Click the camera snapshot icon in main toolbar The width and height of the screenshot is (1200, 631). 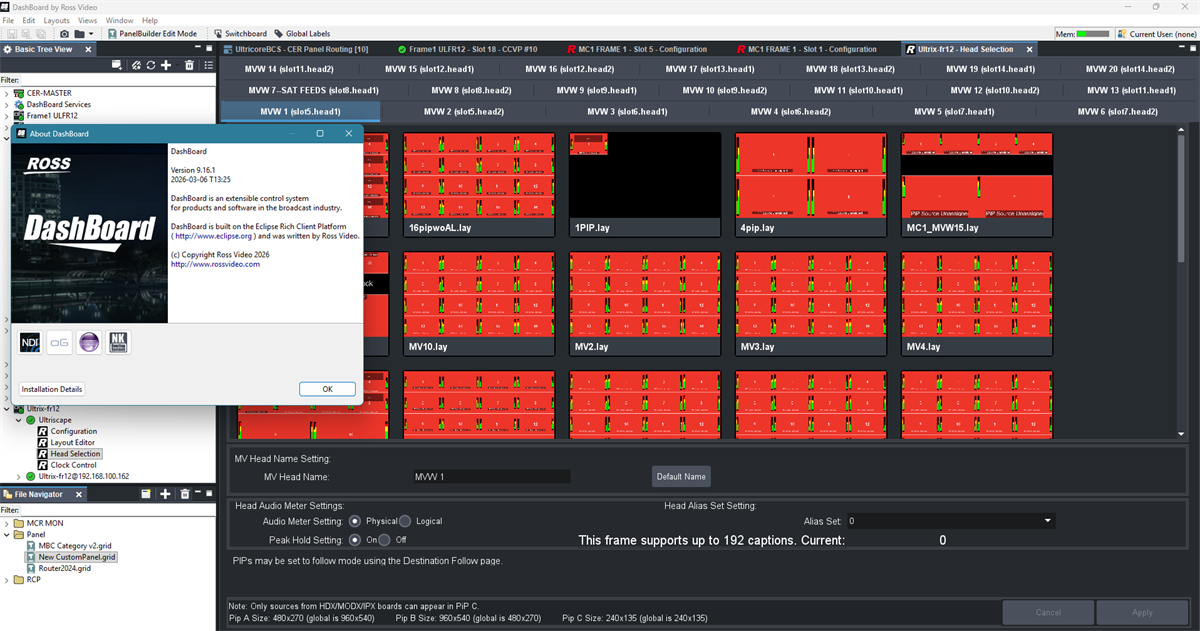tap(64, 34)
